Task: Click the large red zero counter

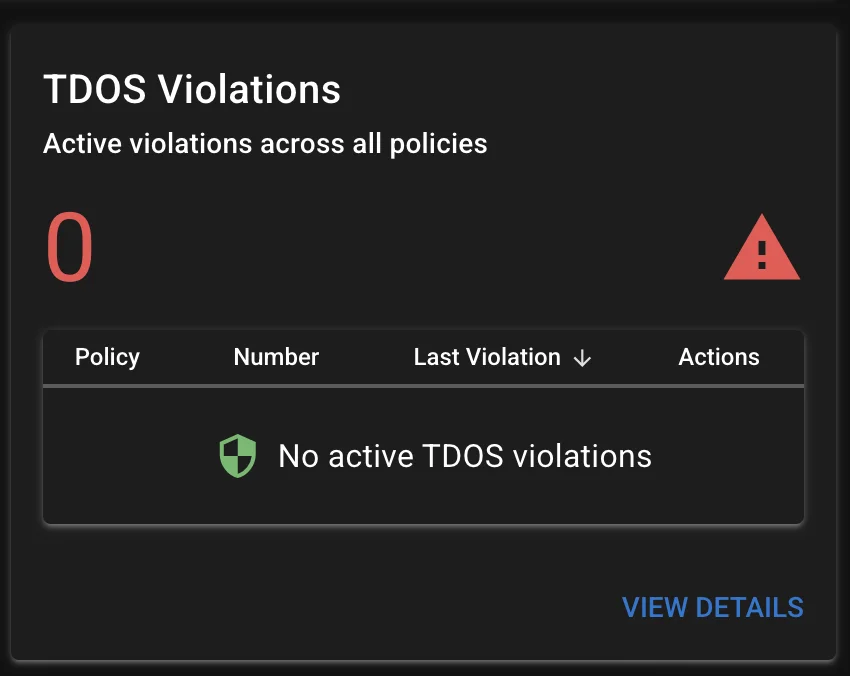Action: pos(69,246)
